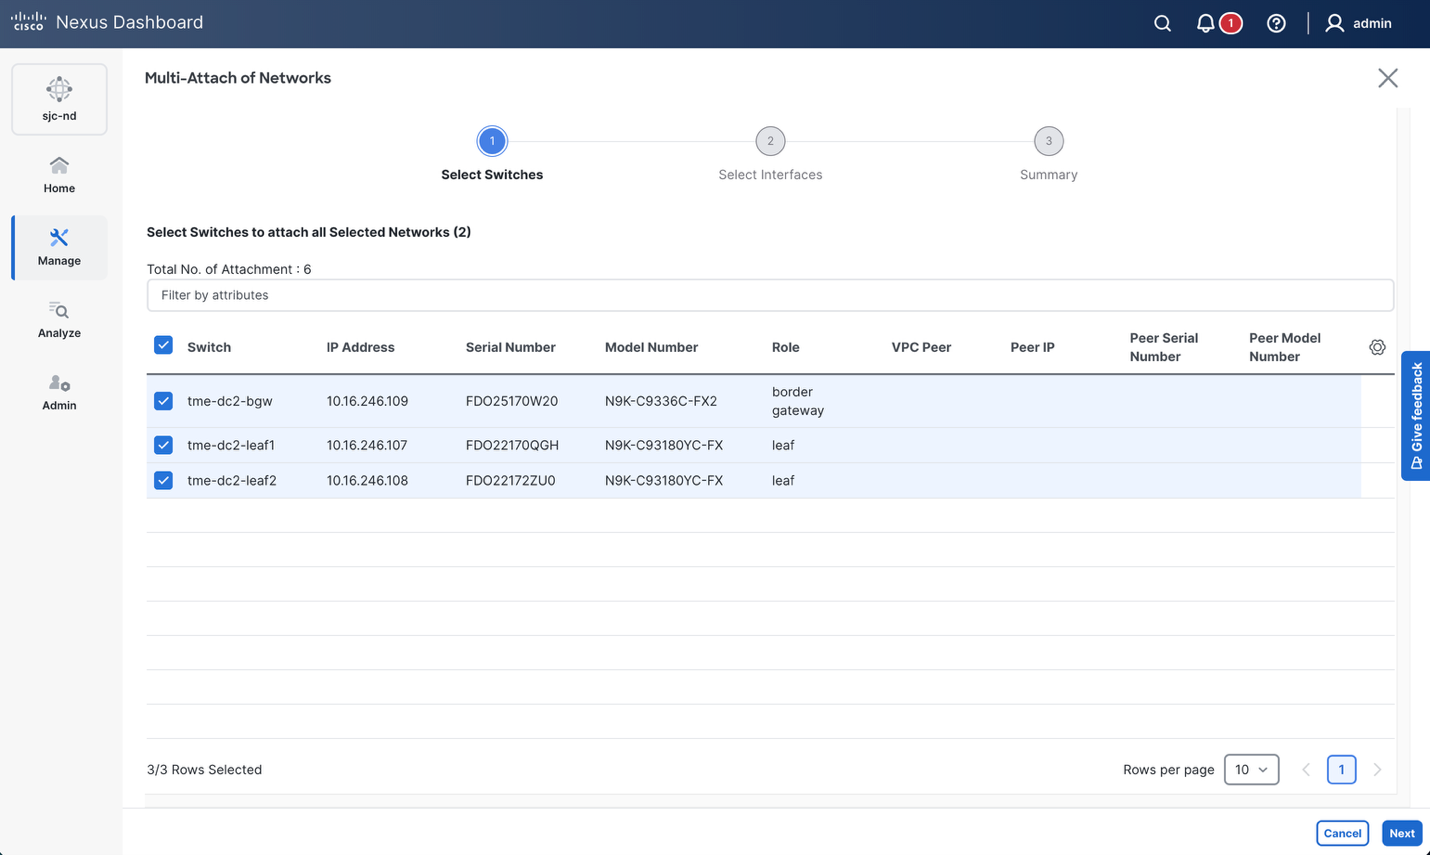
Task: Click serial number FDO22170QGH
Action: tap(512, 445)
